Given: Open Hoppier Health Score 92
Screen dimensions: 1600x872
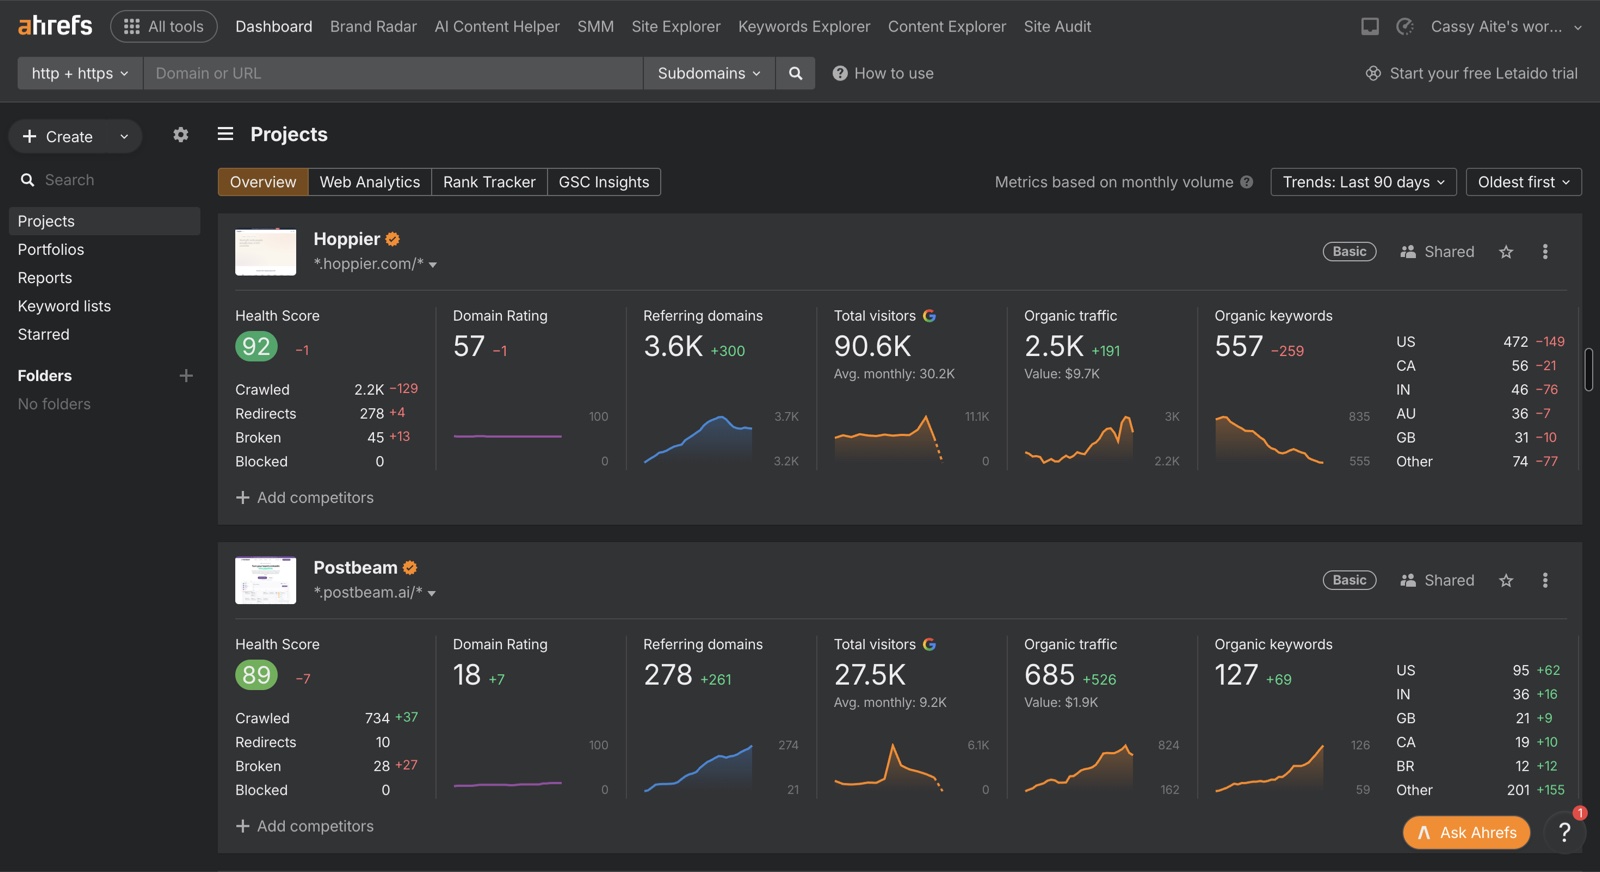Looking at the screenshot, I should 256,347.
